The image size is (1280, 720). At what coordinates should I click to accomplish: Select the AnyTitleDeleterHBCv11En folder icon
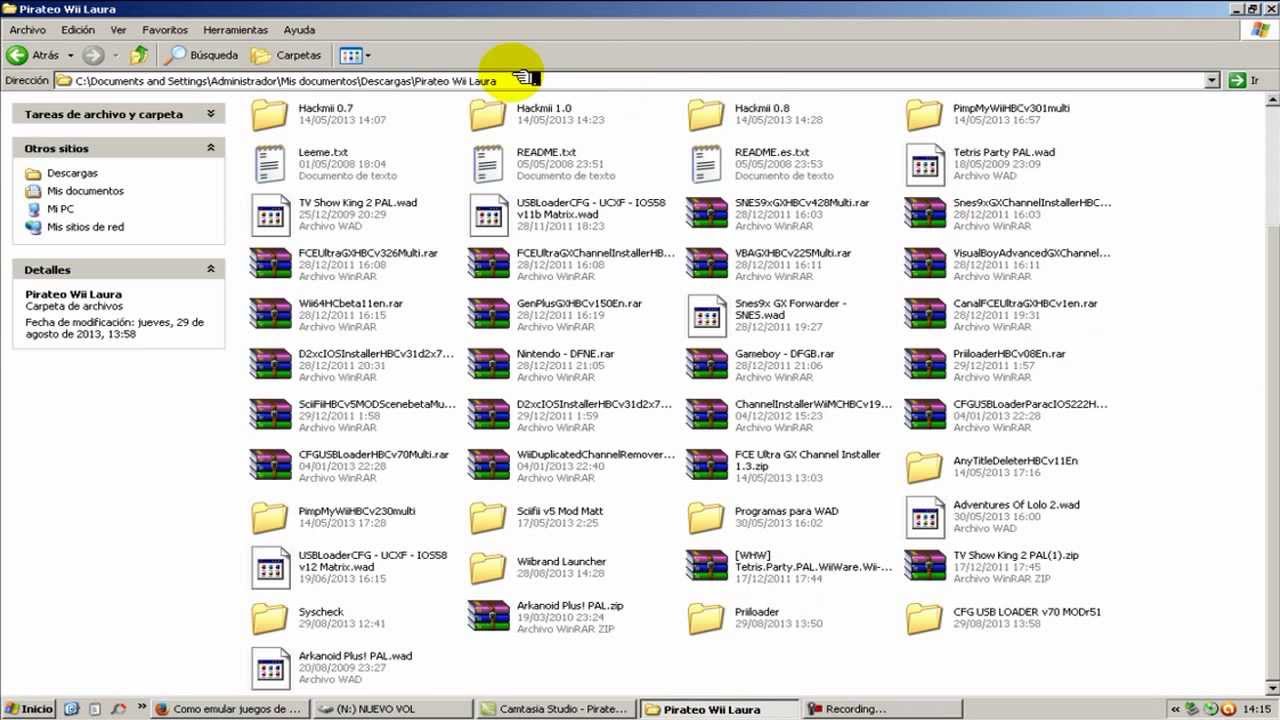click(924, 466)
